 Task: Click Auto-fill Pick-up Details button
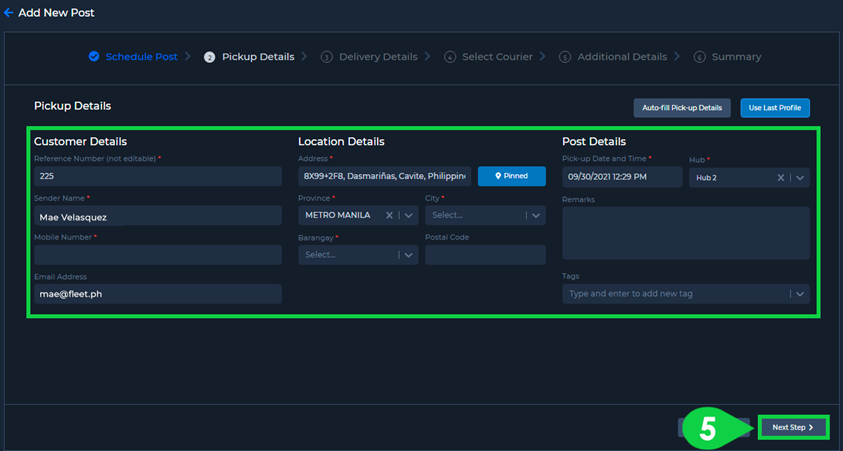pos(682,108)
